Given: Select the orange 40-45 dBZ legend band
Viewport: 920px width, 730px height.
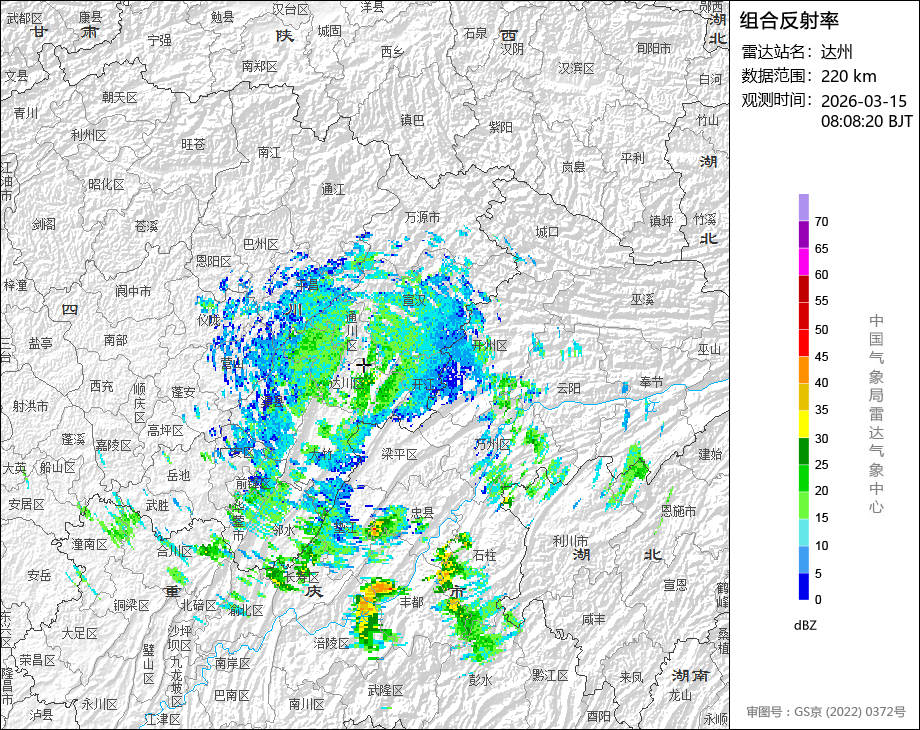Looking at the screenshot, I should coord(803,370).
